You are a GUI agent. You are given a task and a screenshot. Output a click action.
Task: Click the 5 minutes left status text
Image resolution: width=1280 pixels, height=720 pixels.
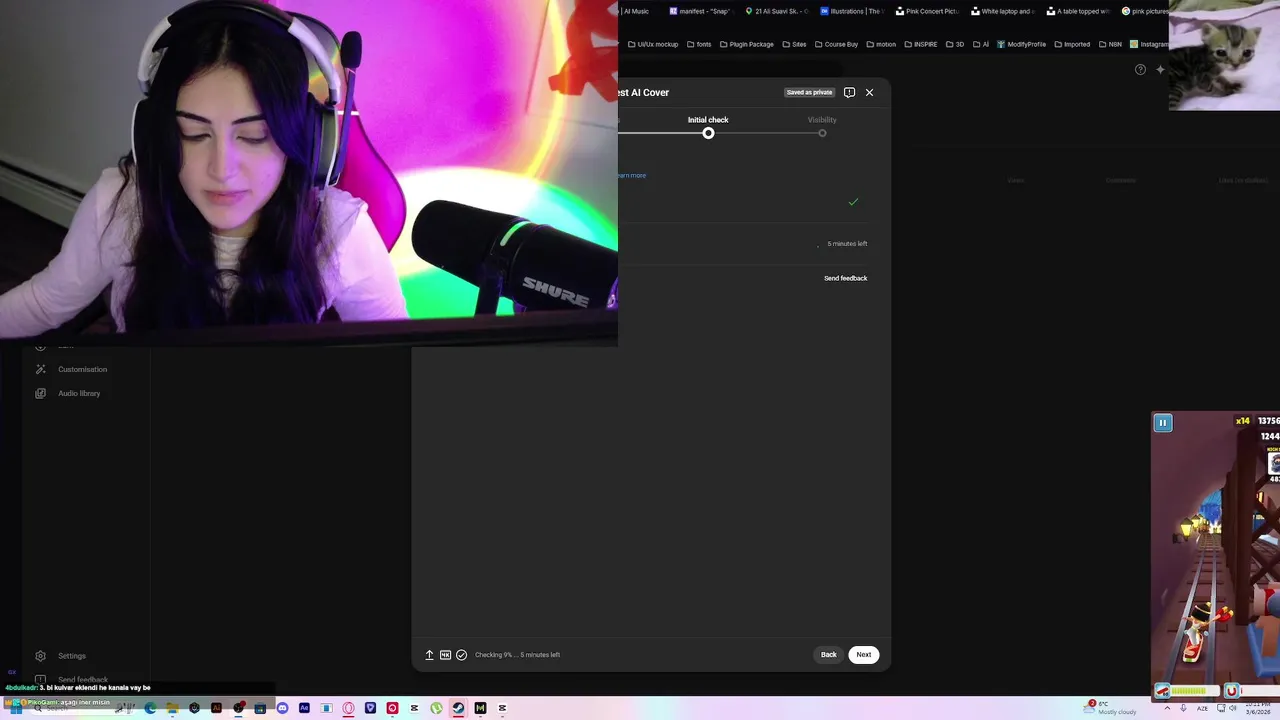tap(847, 244)
